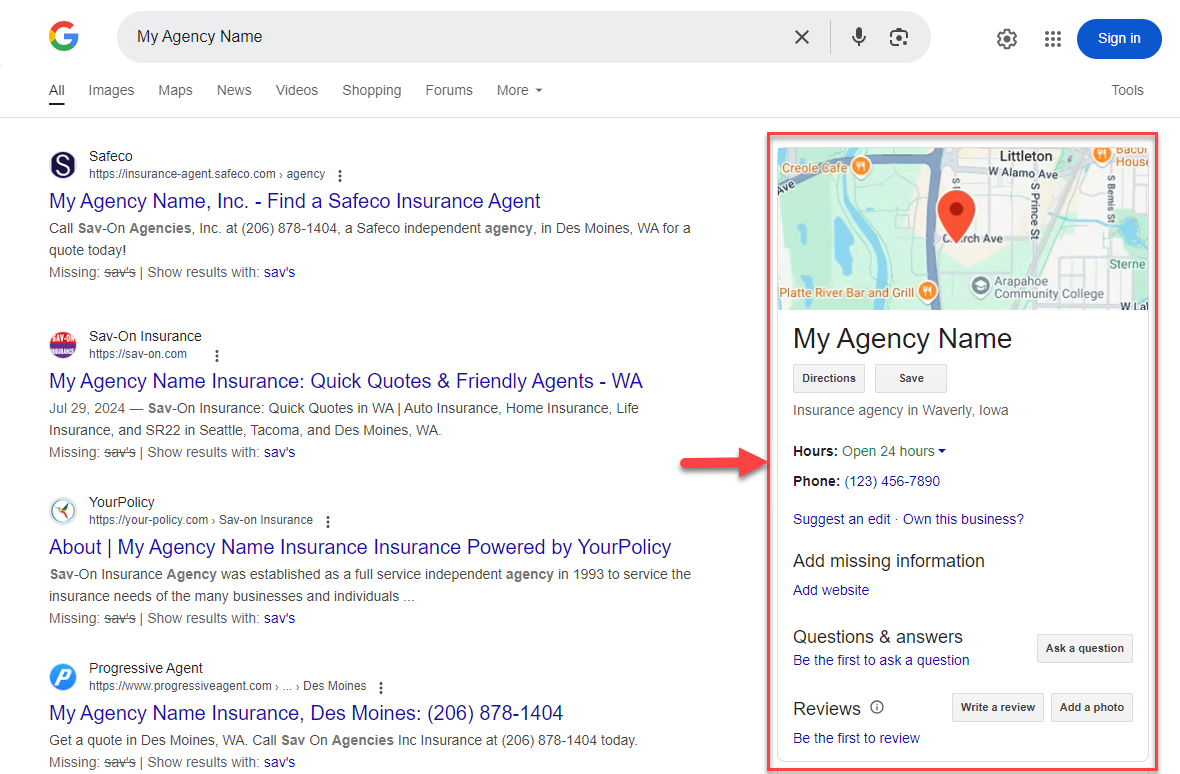Click My Agency Name panel heading
Image resolution: width=1180 pixels, height=774 pixels.
point(902,339)
